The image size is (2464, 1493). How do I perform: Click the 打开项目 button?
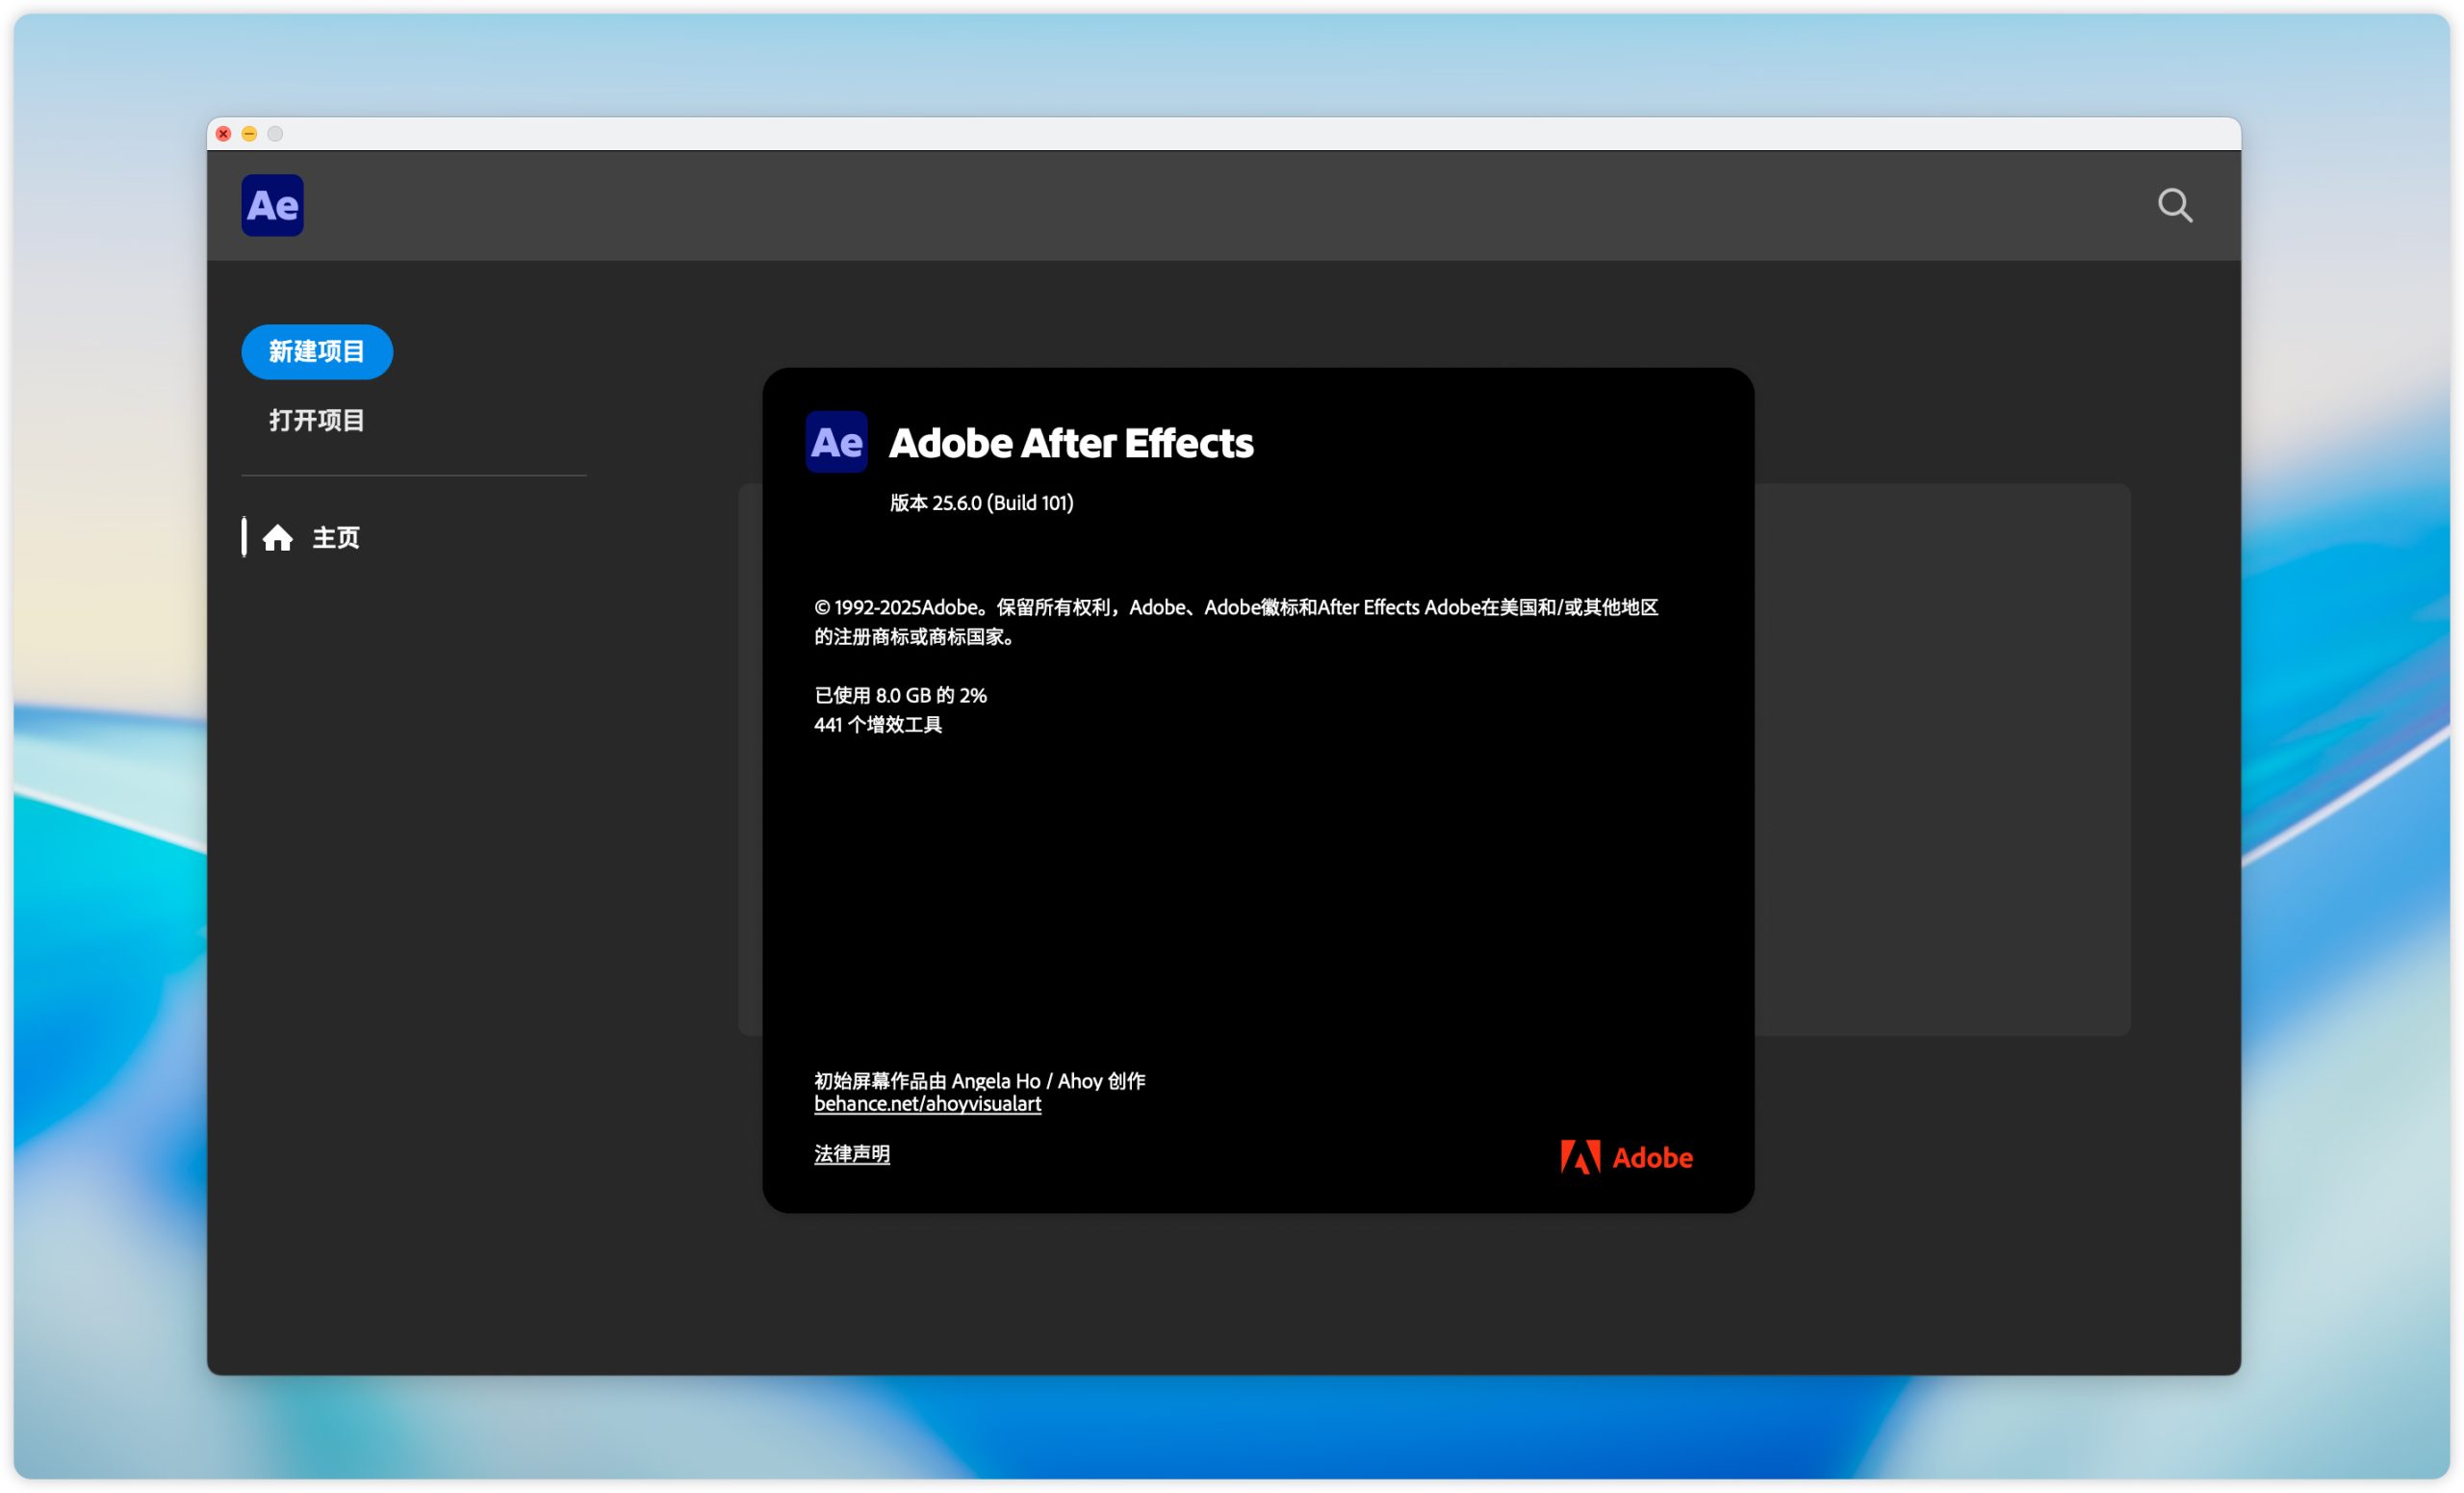click(317, 420)
